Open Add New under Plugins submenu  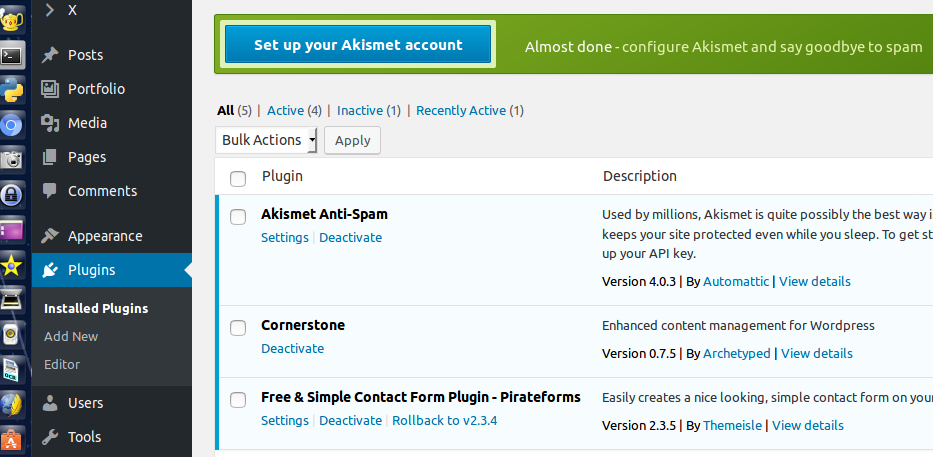click(71, 336)
